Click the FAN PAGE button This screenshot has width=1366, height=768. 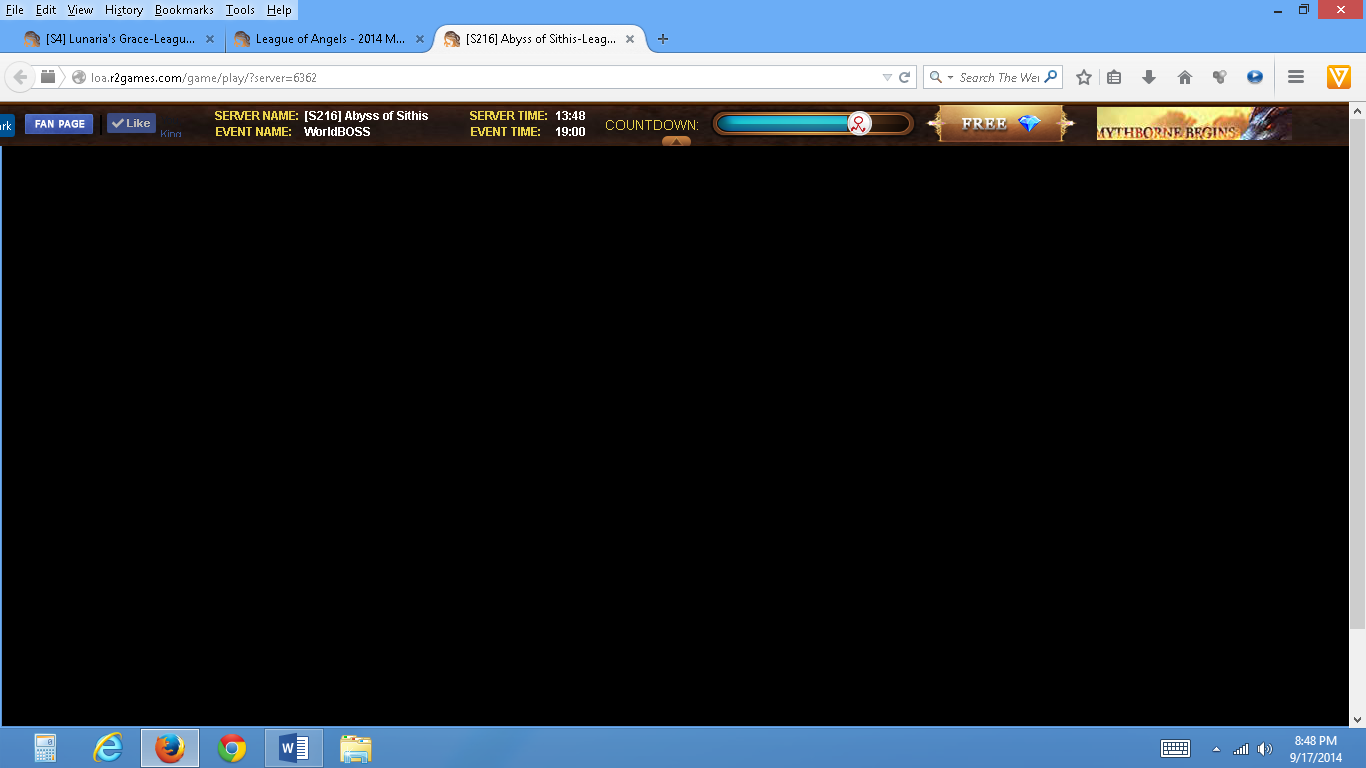coord(59,124)
